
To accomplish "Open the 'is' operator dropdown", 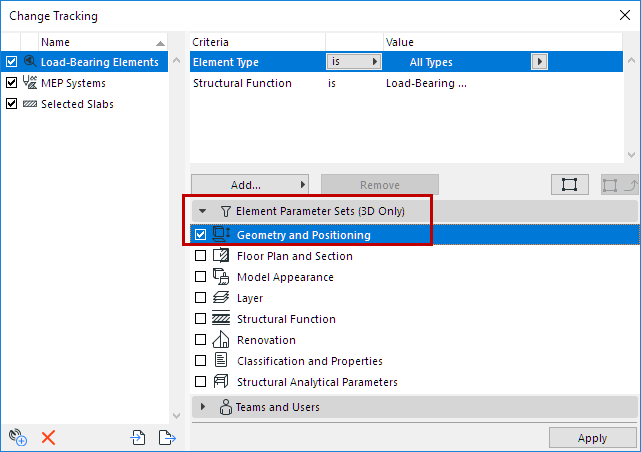I will point(355,62).
